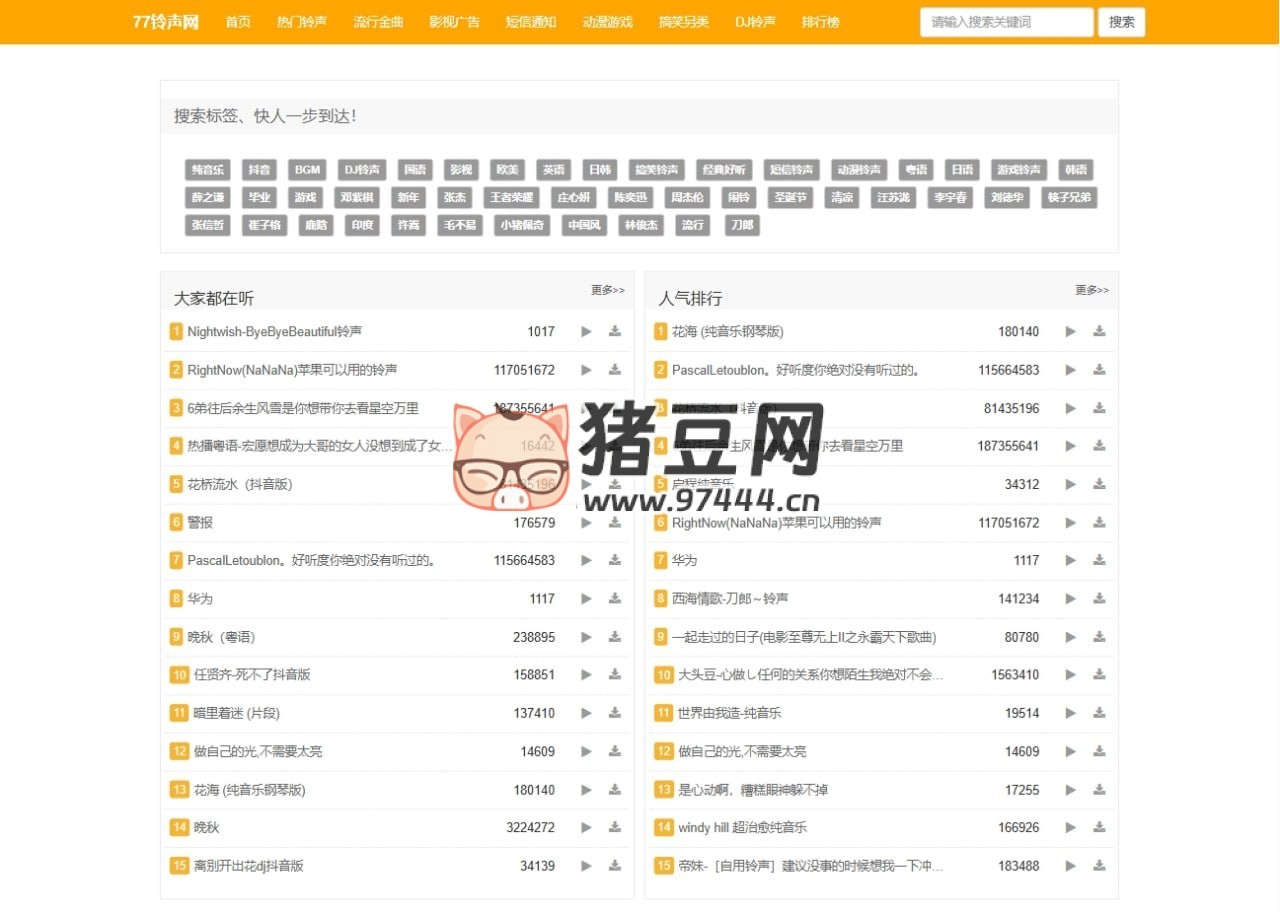This screenshot has width=1280, height=912.
Task: Play 晚秋 (粤语) ringtone
Action: coord(586,636)
